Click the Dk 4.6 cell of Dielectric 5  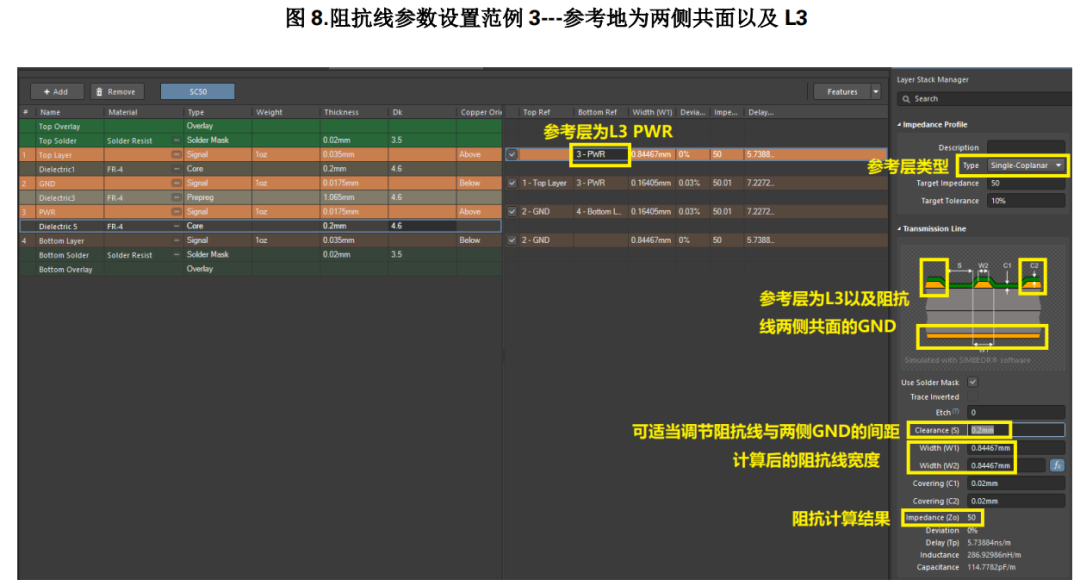[x=421, y=226]
